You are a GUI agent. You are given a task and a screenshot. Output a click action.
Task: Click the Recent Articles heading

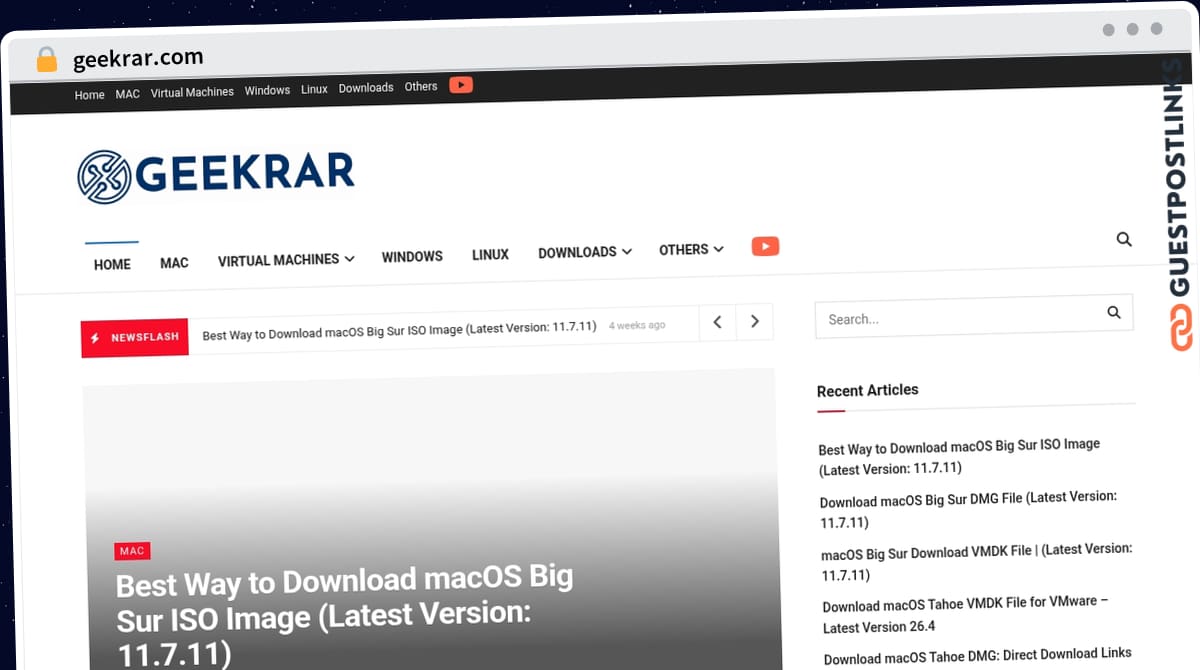(867, 390)
